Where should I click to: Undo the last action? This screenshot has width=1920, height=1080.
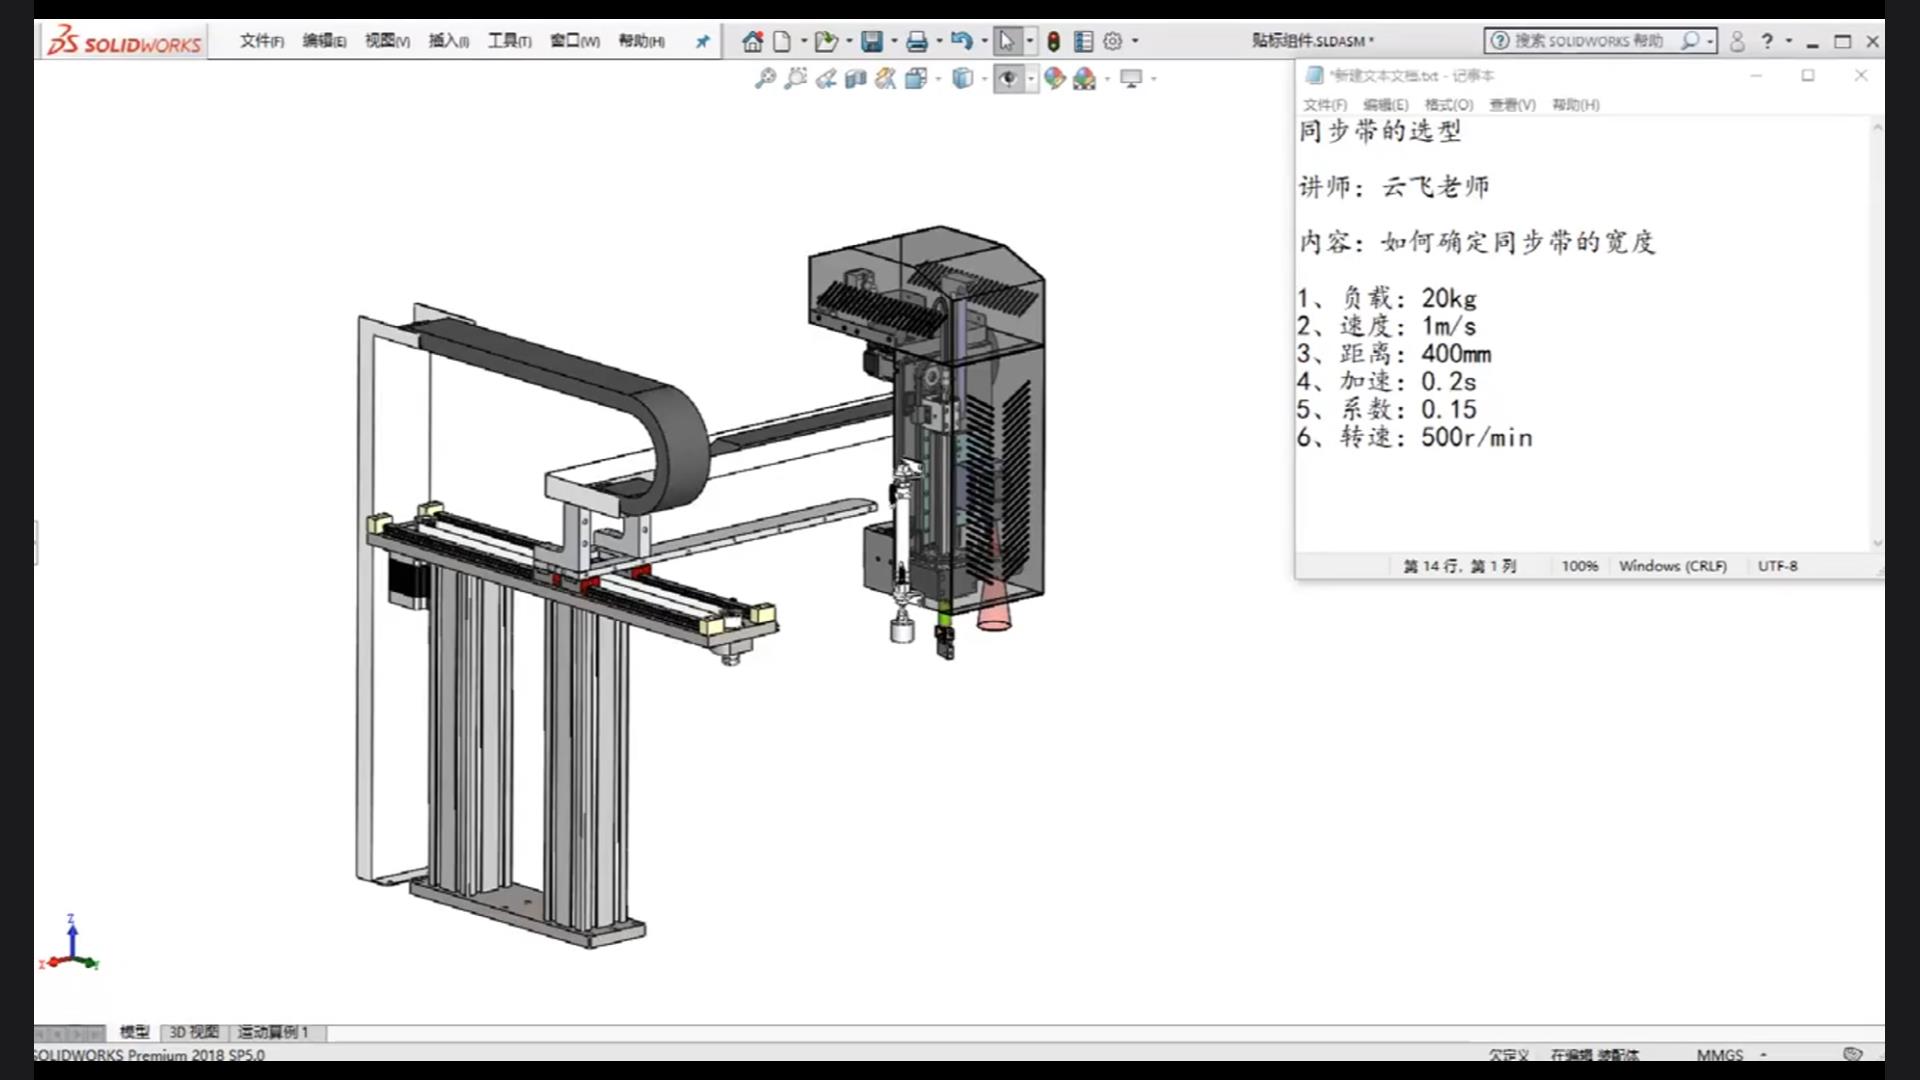961,41
